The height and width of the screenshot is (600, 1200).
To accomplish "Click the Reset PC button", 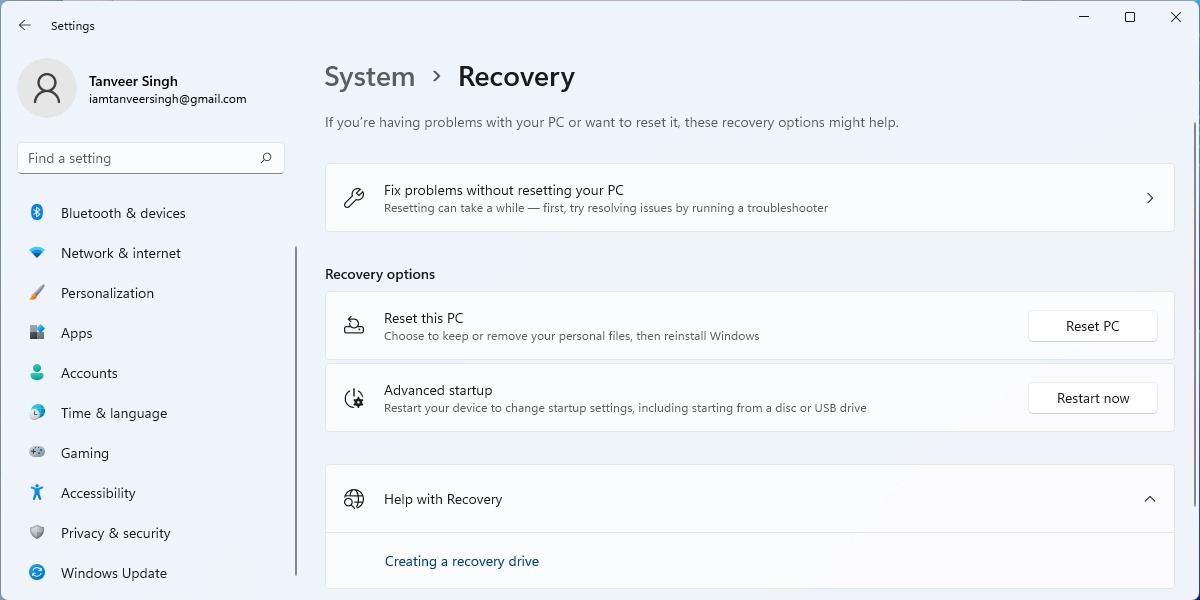I will pyautogui.click(x=1092, y=326).
